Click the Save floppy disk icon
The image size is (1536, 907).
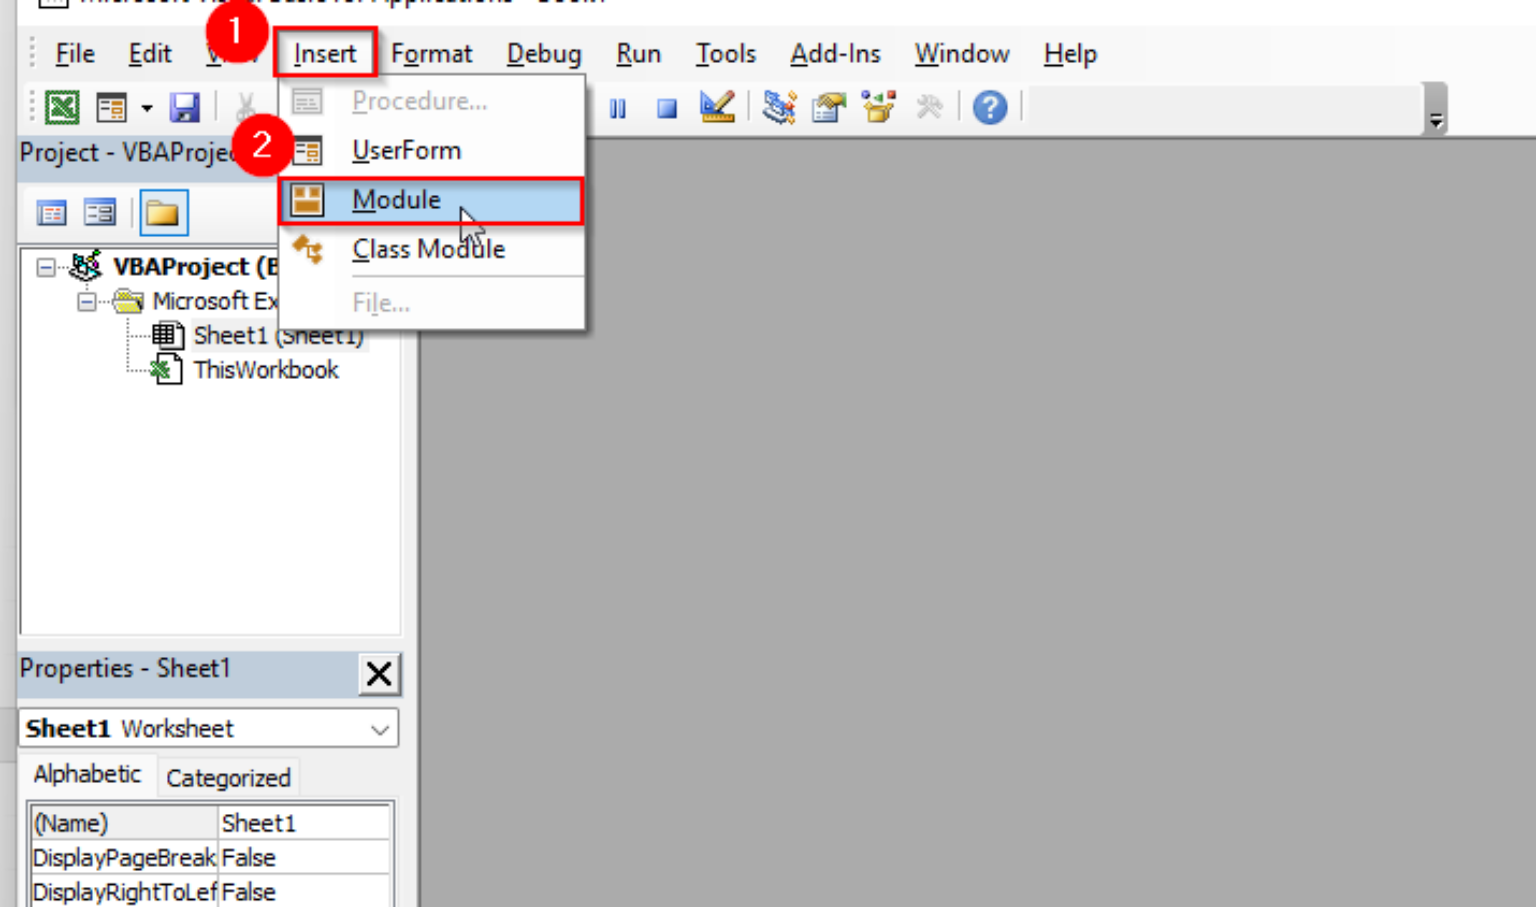(185, 106)
